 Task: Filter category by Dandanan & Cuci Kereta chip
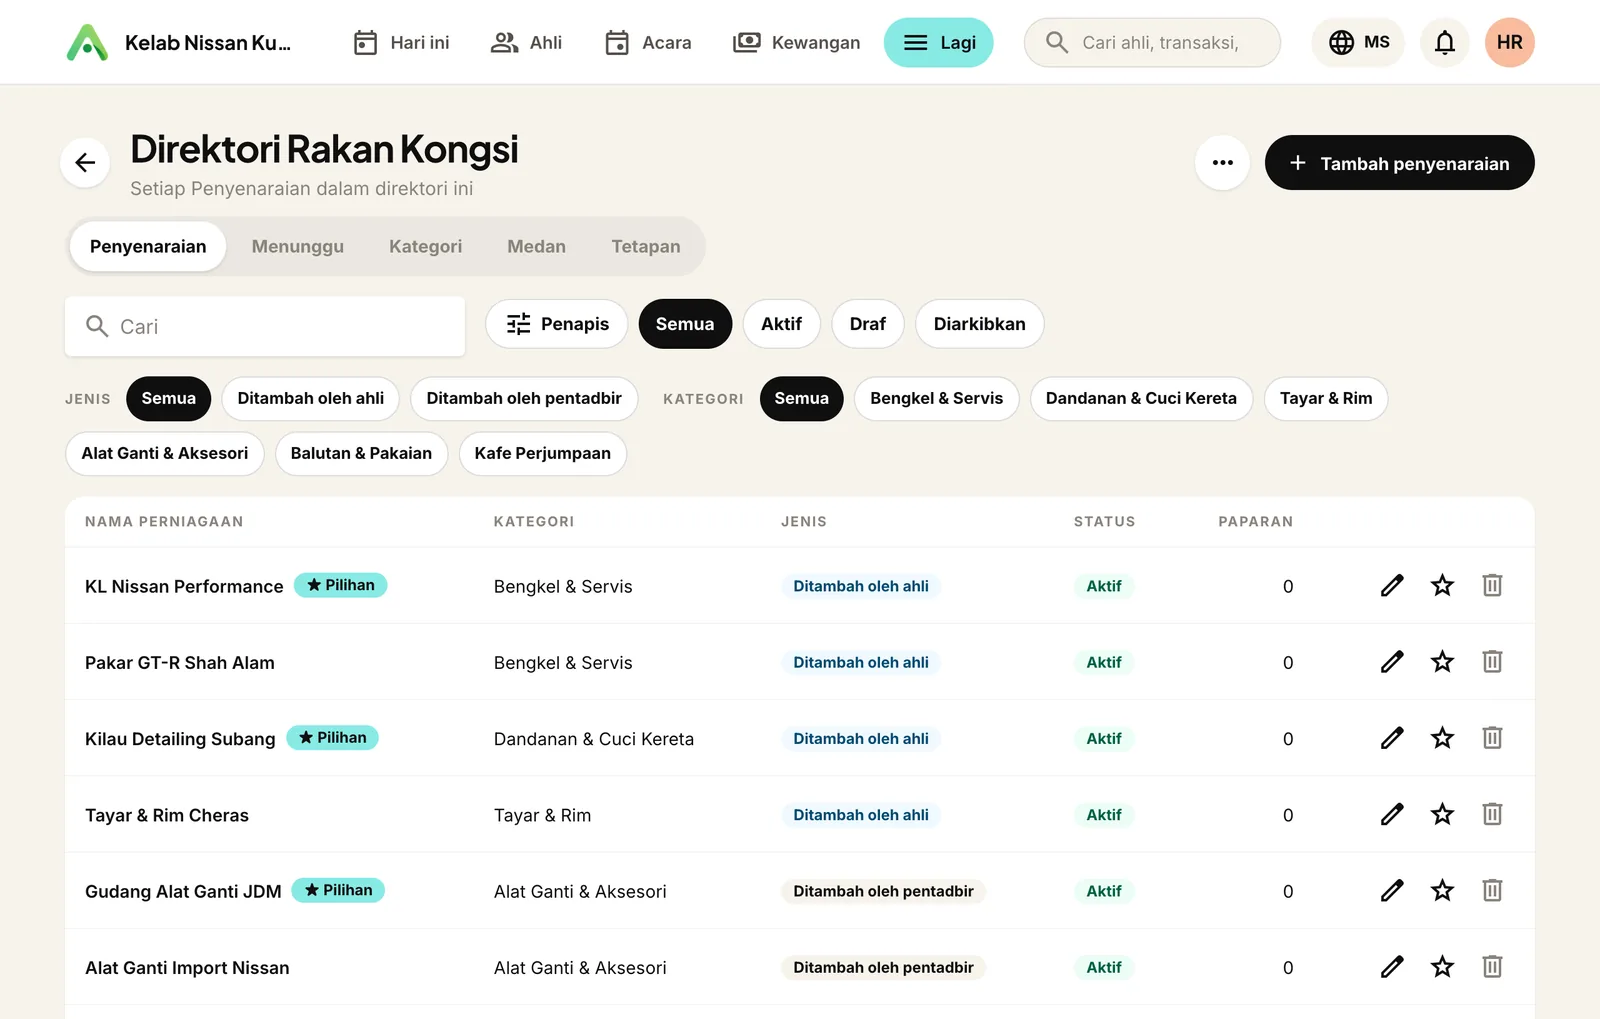1141,398
